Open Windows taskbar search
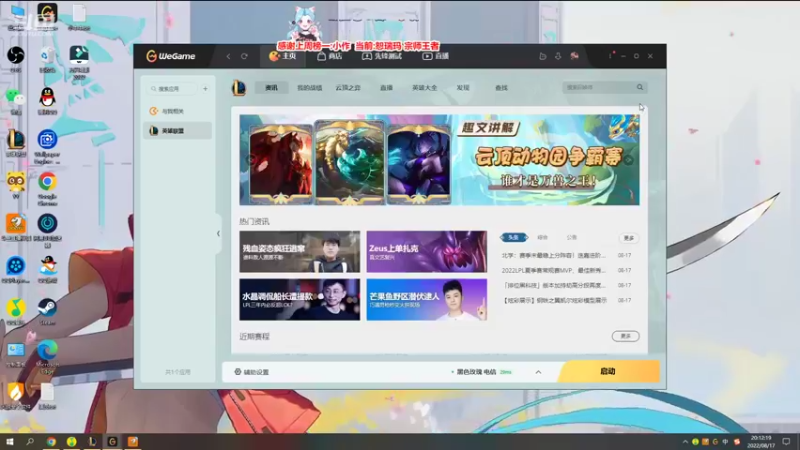Image resolution: width=800 pixels, height=450 pixels. coord(30,441)
